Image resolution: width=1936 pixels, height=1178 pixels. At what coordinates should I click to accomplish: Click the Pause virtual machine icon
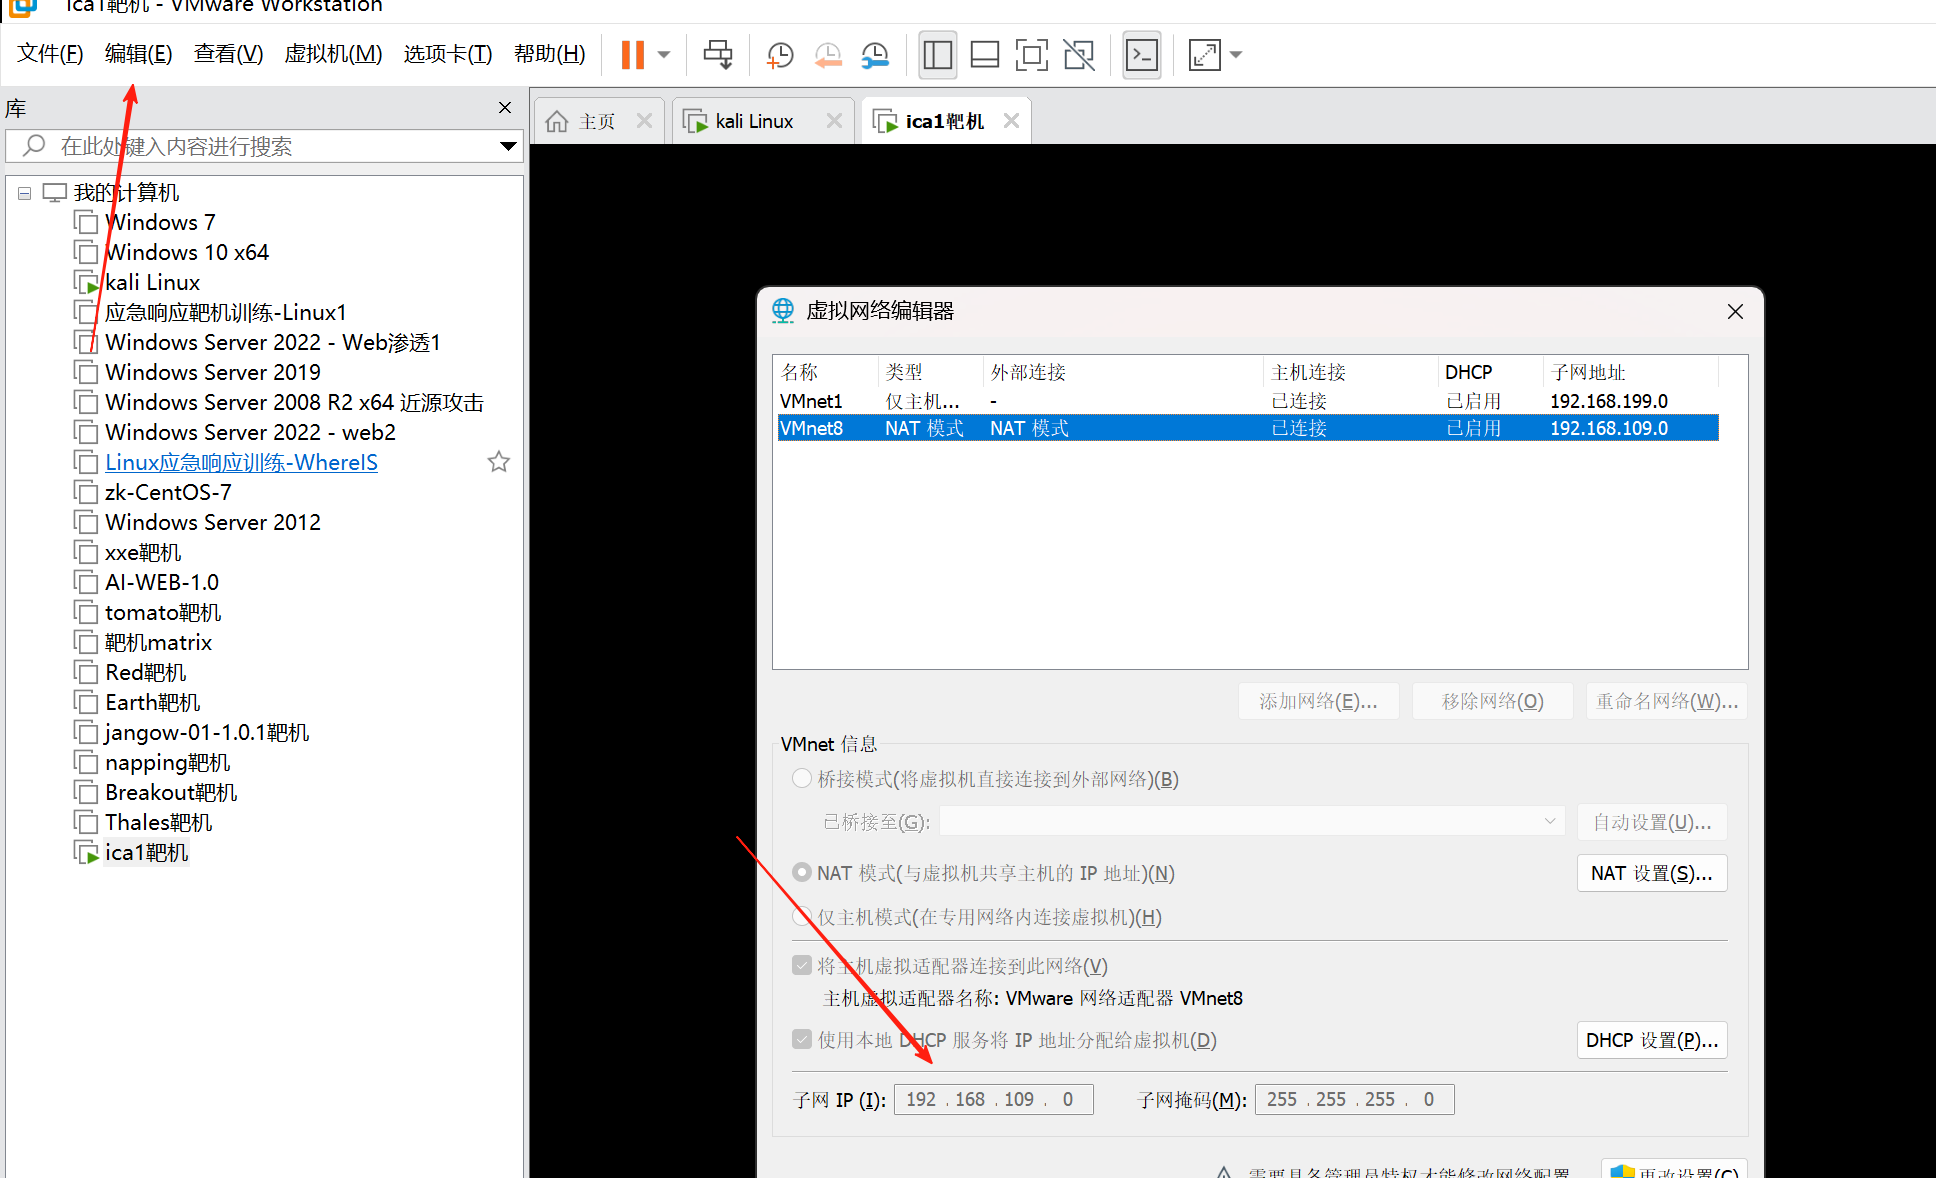632,54
